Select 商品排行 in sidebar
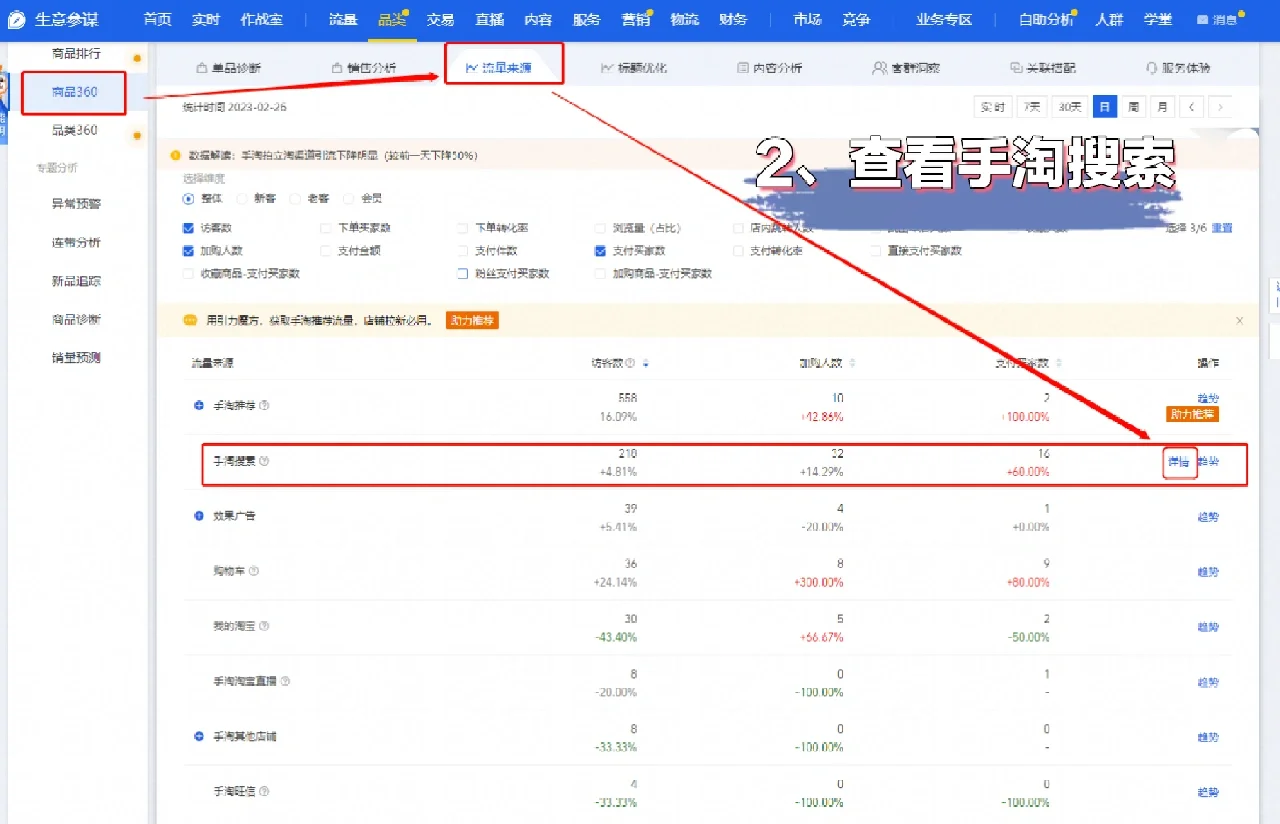The image size is (1280, 824). (76, 53)
